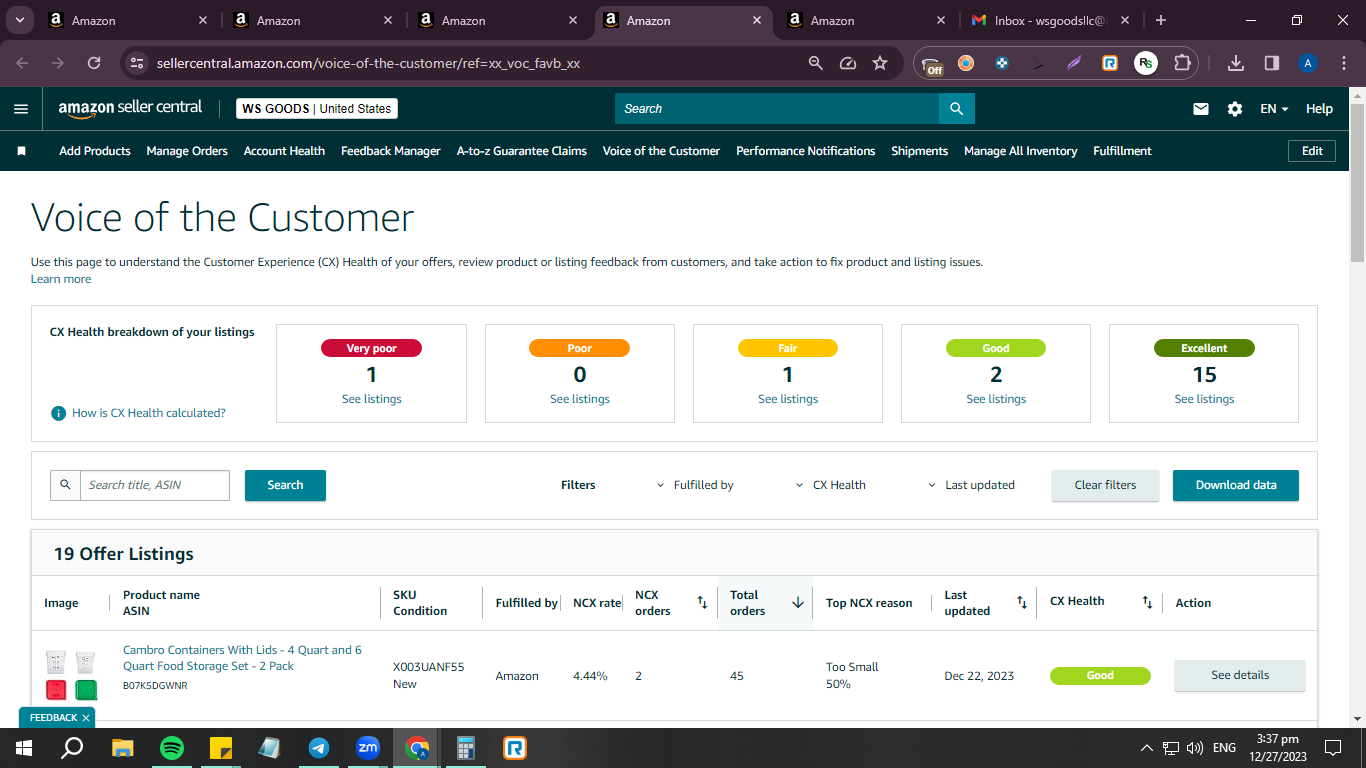This screenshot has width=1366, height=768.
Task: Click the Download data button
Action: (x=1236, y=485)
